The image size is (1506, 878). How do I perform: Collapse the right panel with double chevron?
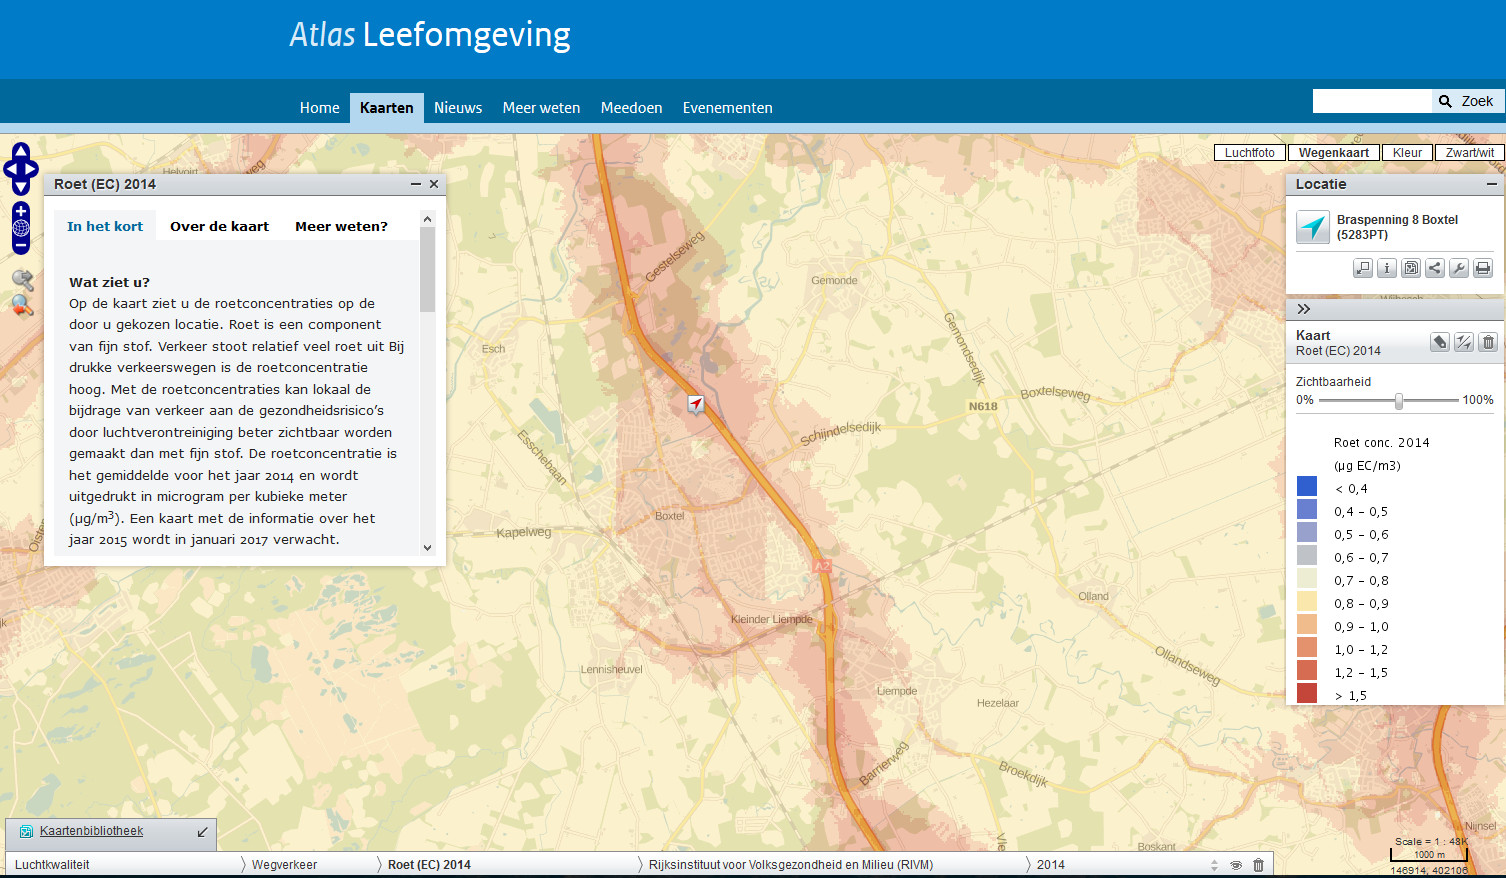pos(1304,309)
